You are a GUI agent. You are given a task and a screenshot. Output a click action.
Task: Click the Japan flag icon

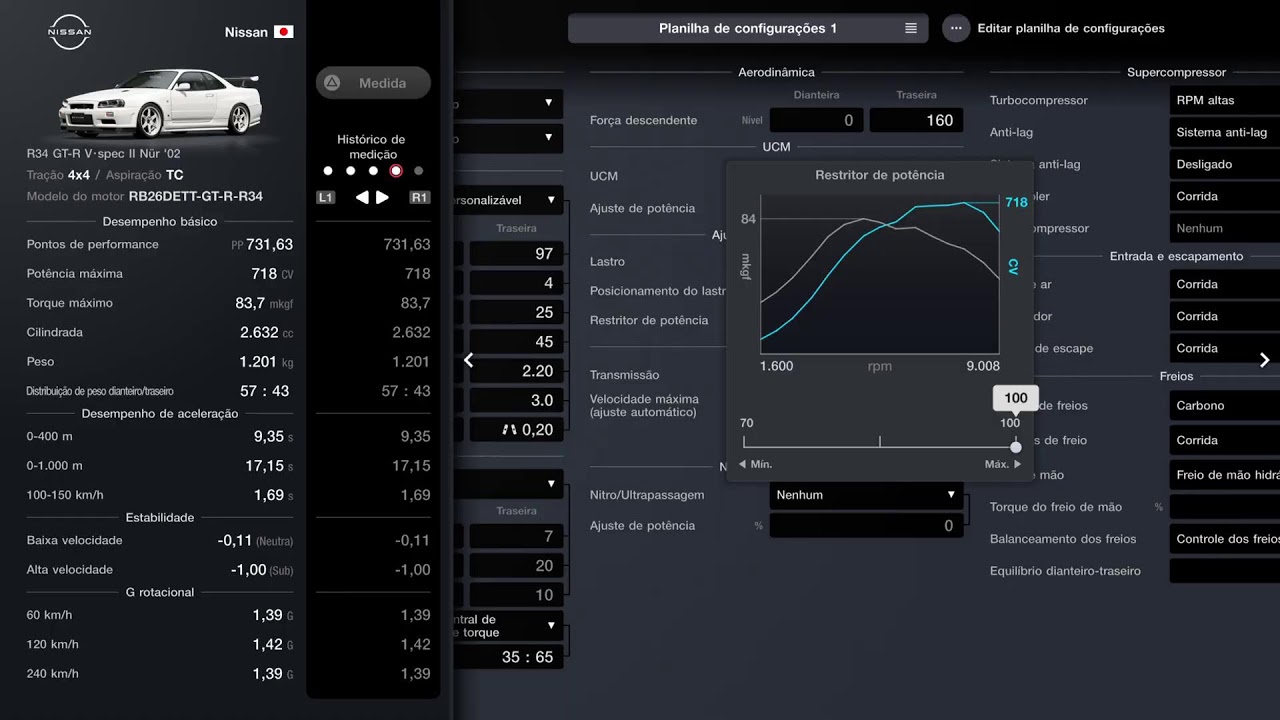pyautogui.click(x=284, y=32)
